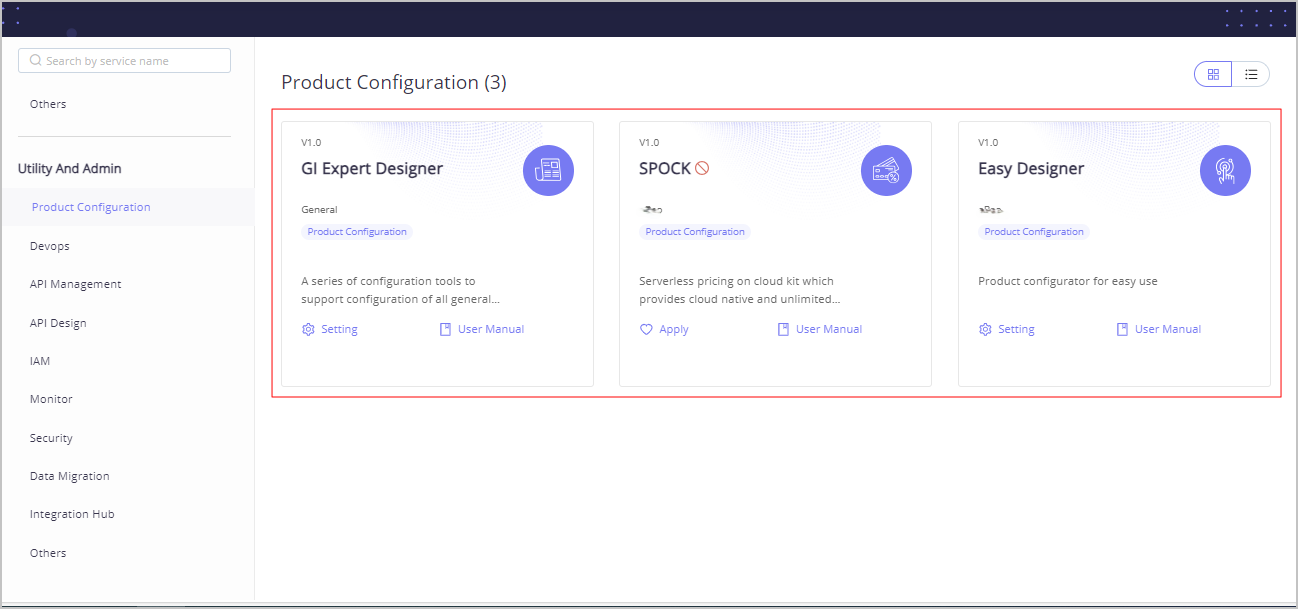Click heart Apply icon on SPOCK card
This screenshot has width=1298, height=609.
coord(646,329)
